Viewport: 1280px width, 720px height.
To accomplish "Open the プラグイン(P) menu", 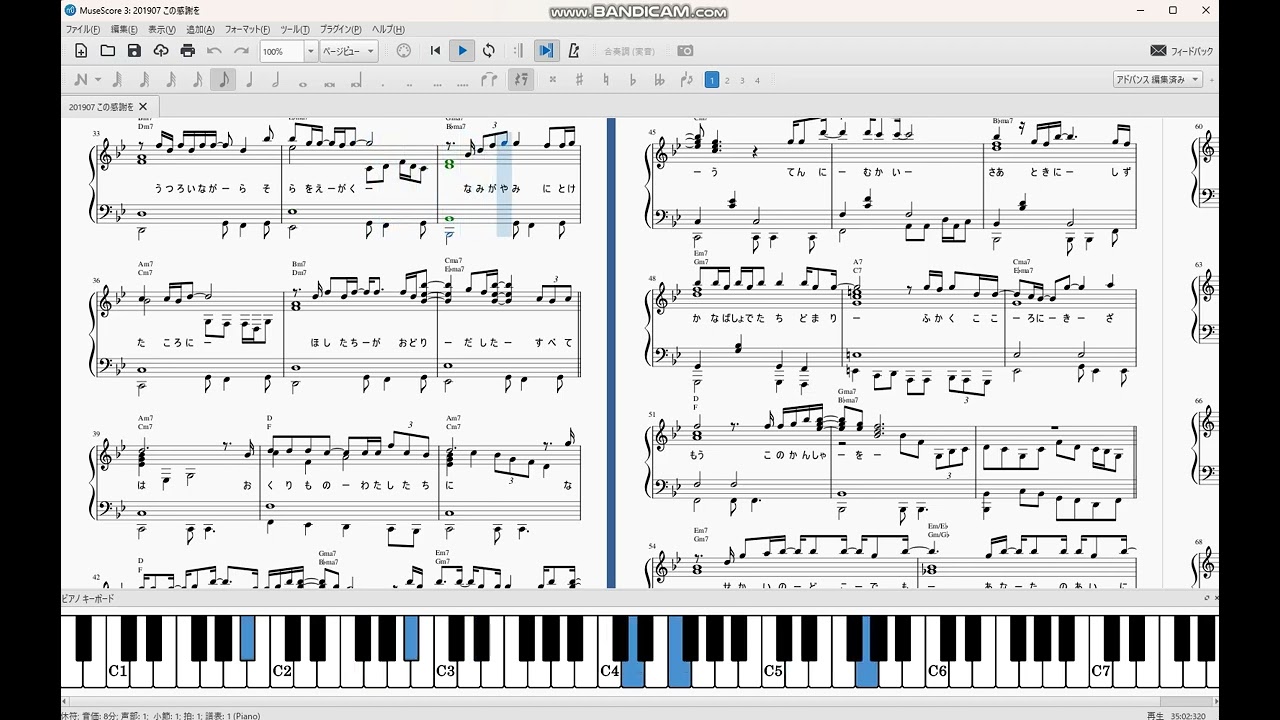I will point(340,30).
